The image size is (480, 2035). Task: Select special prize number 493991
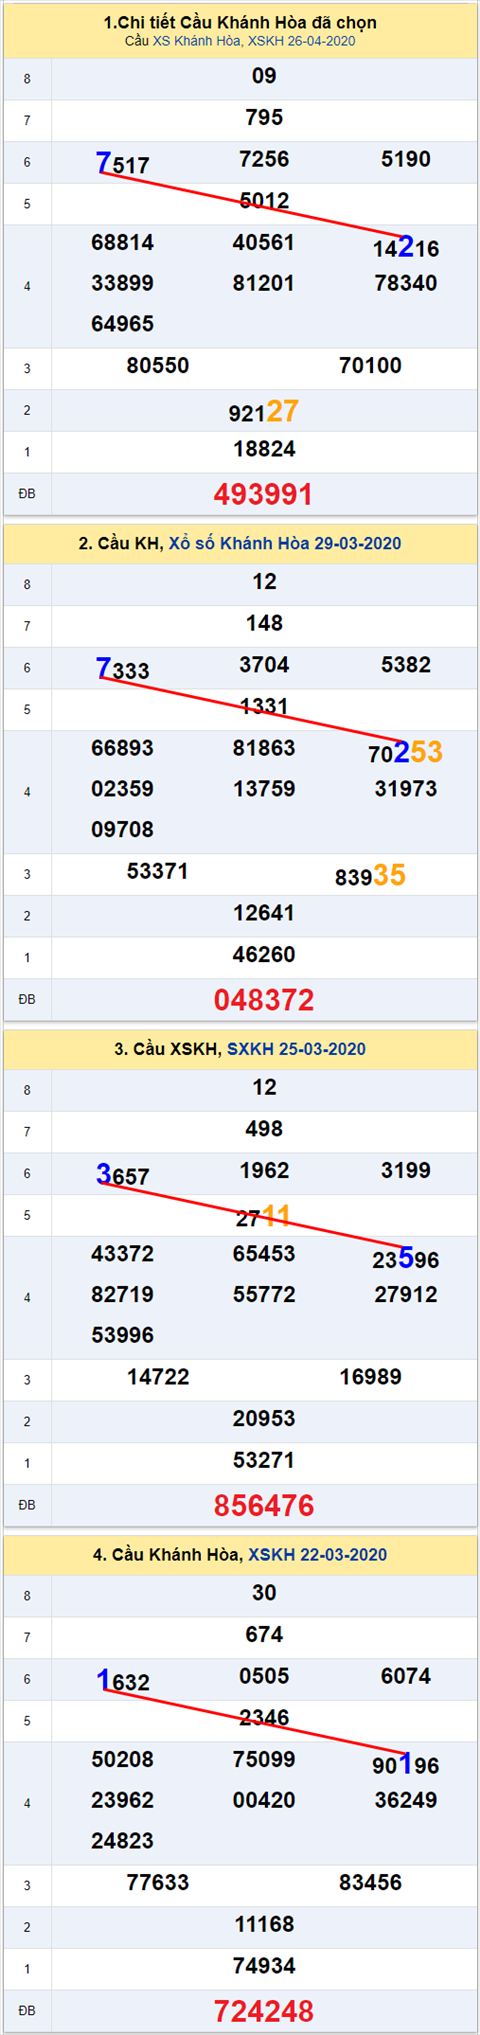coord(263,494)
